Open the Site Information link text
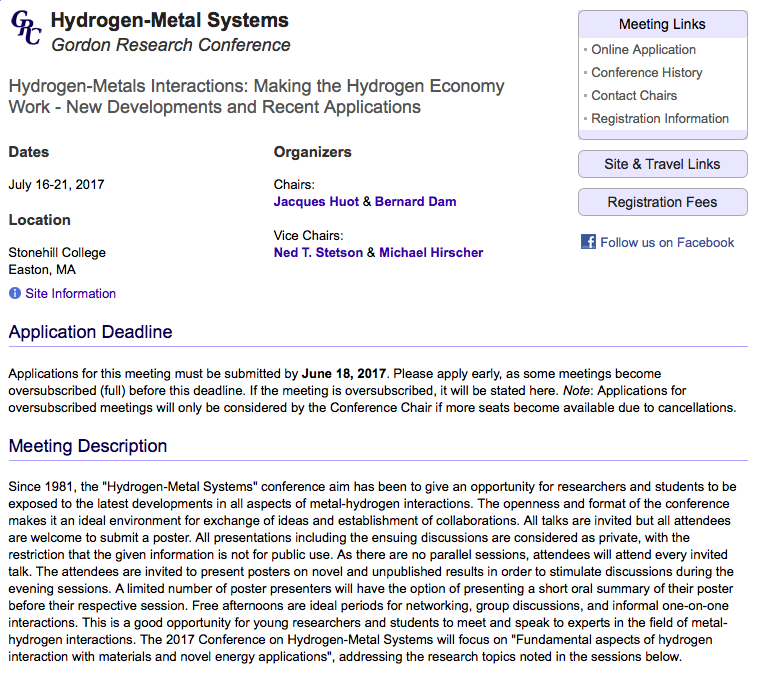This screenshot has width=757, height=676. [70, 294]
